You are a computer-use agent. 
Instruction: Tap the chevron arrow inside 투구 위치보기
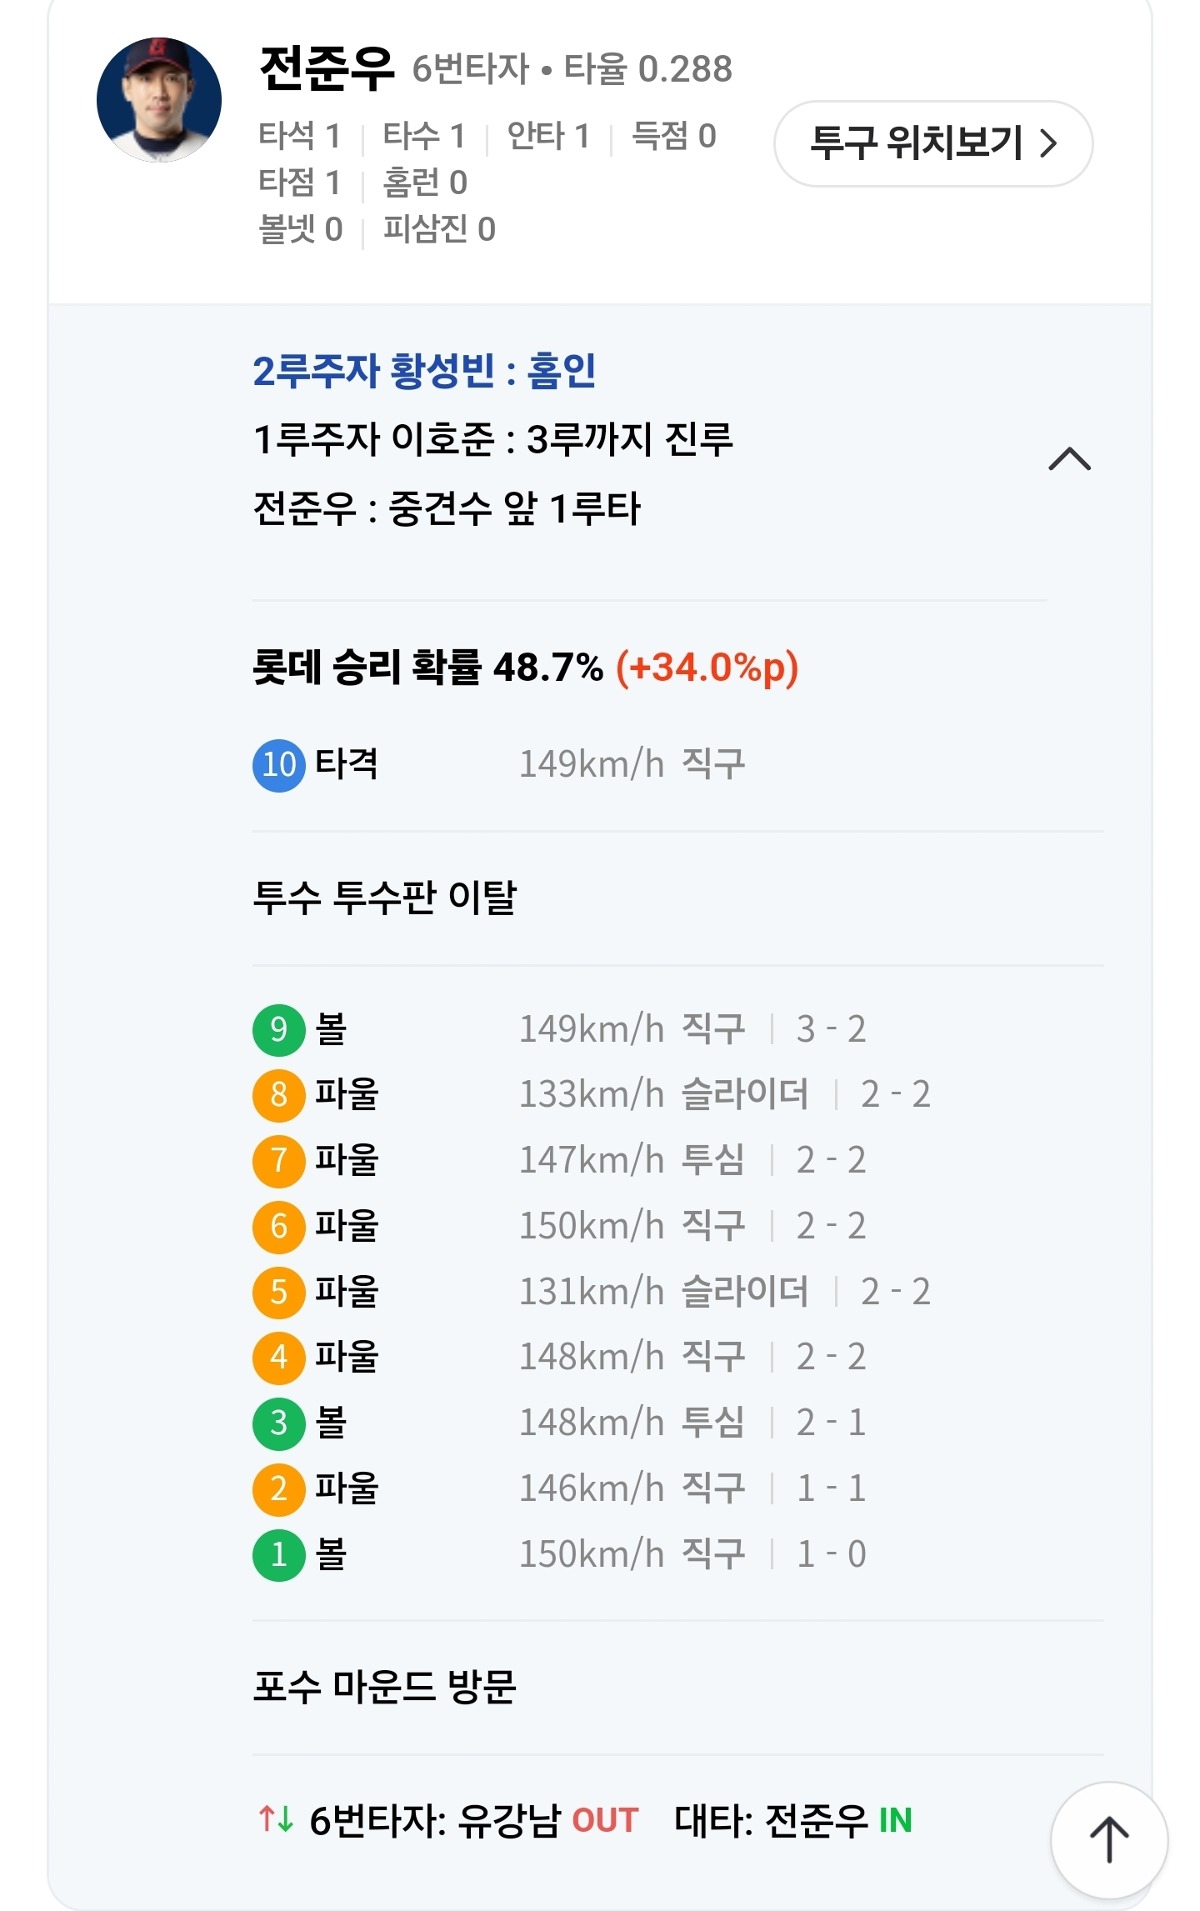click(1048, 144)
